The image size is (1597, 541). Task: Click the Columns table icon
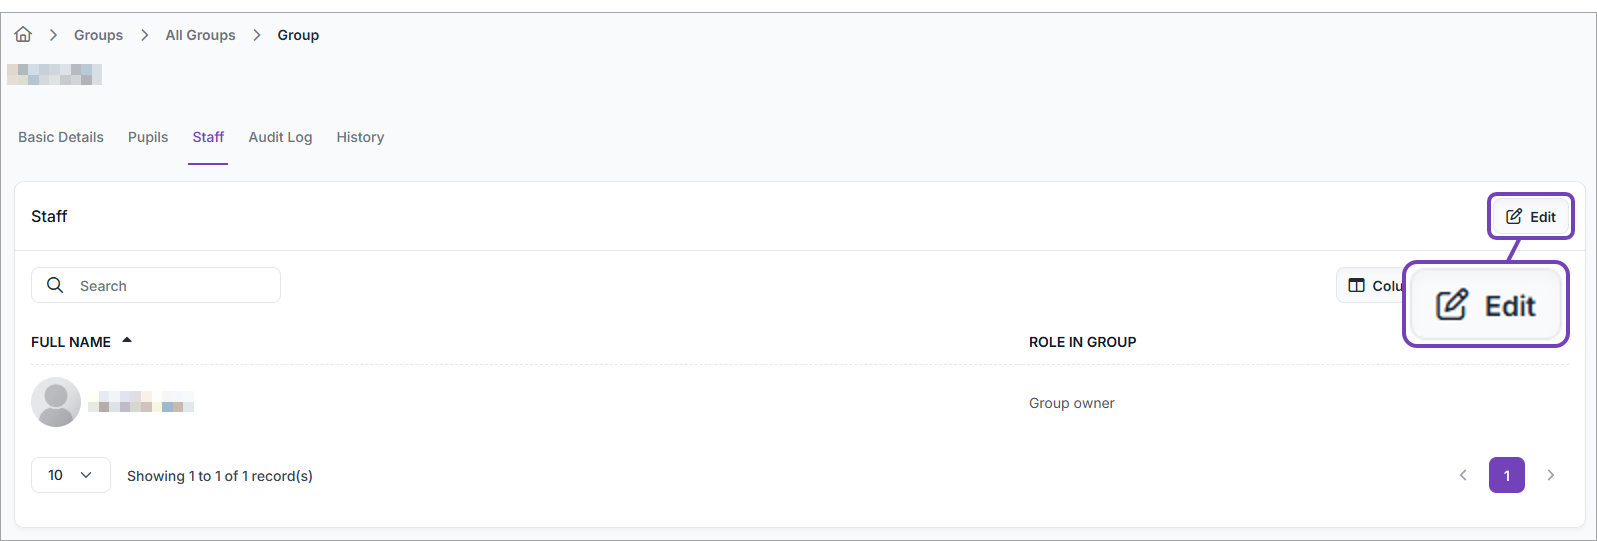[1356, 285]
